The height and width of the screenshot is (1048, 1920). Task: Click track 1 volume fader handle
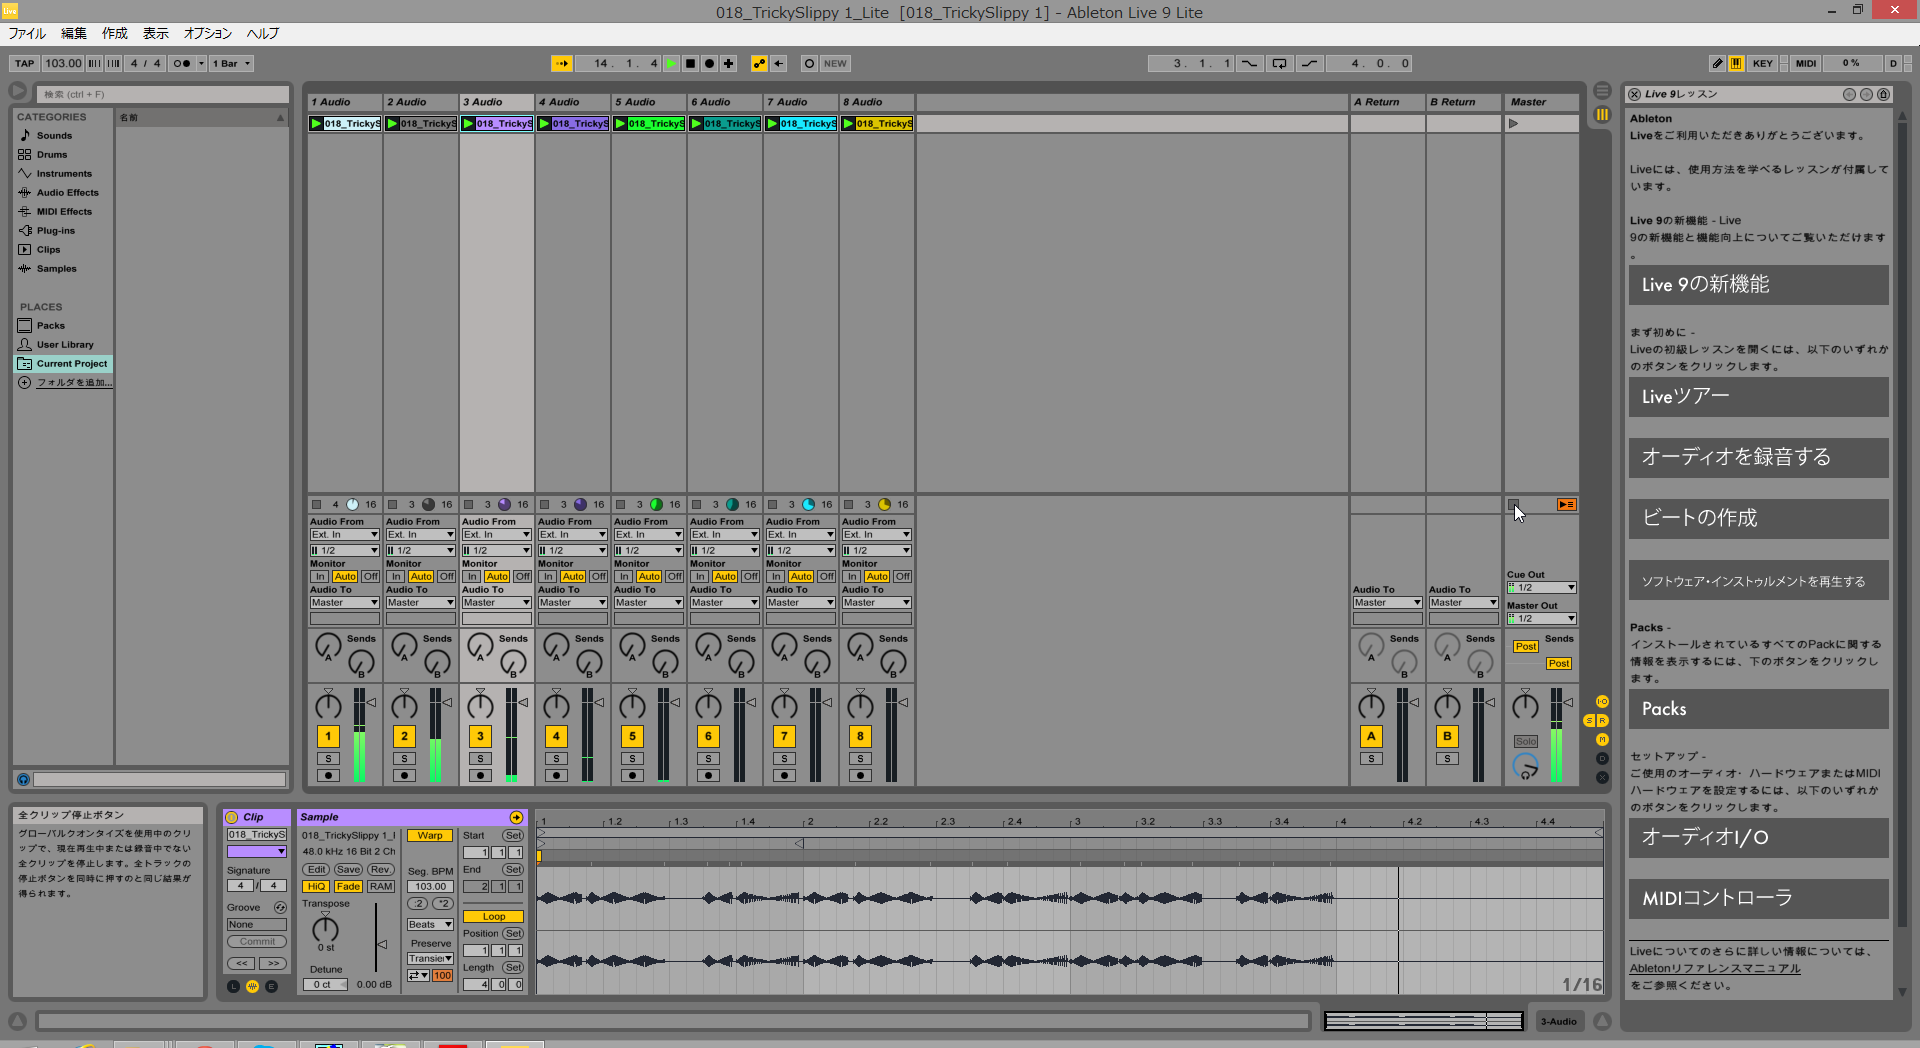[x=372, y=703]
